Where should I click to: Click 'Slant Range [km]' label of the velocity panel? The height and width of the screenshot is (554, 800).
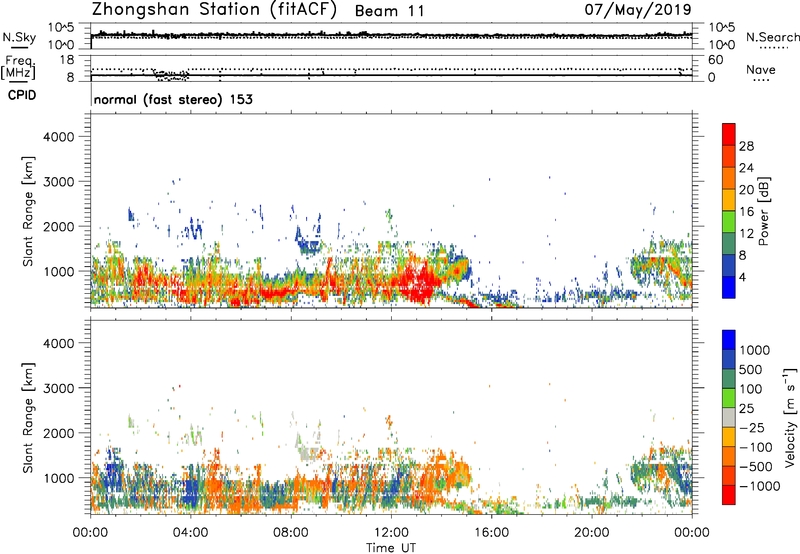click(x=28, y=418)
